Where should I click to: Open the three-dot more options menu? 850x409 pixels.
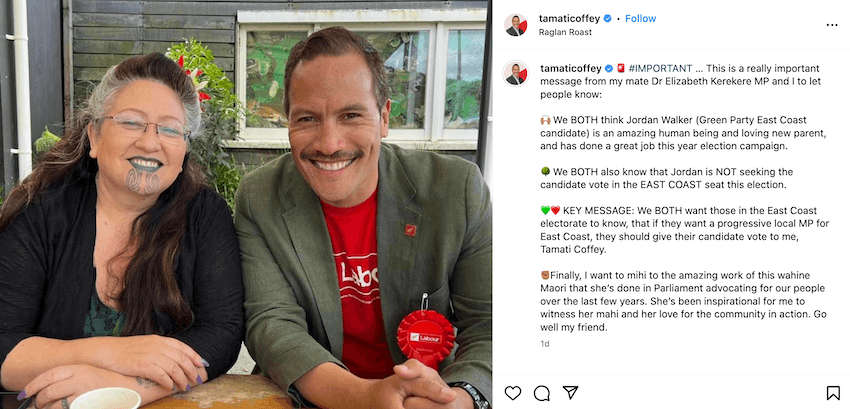[832, 25]
